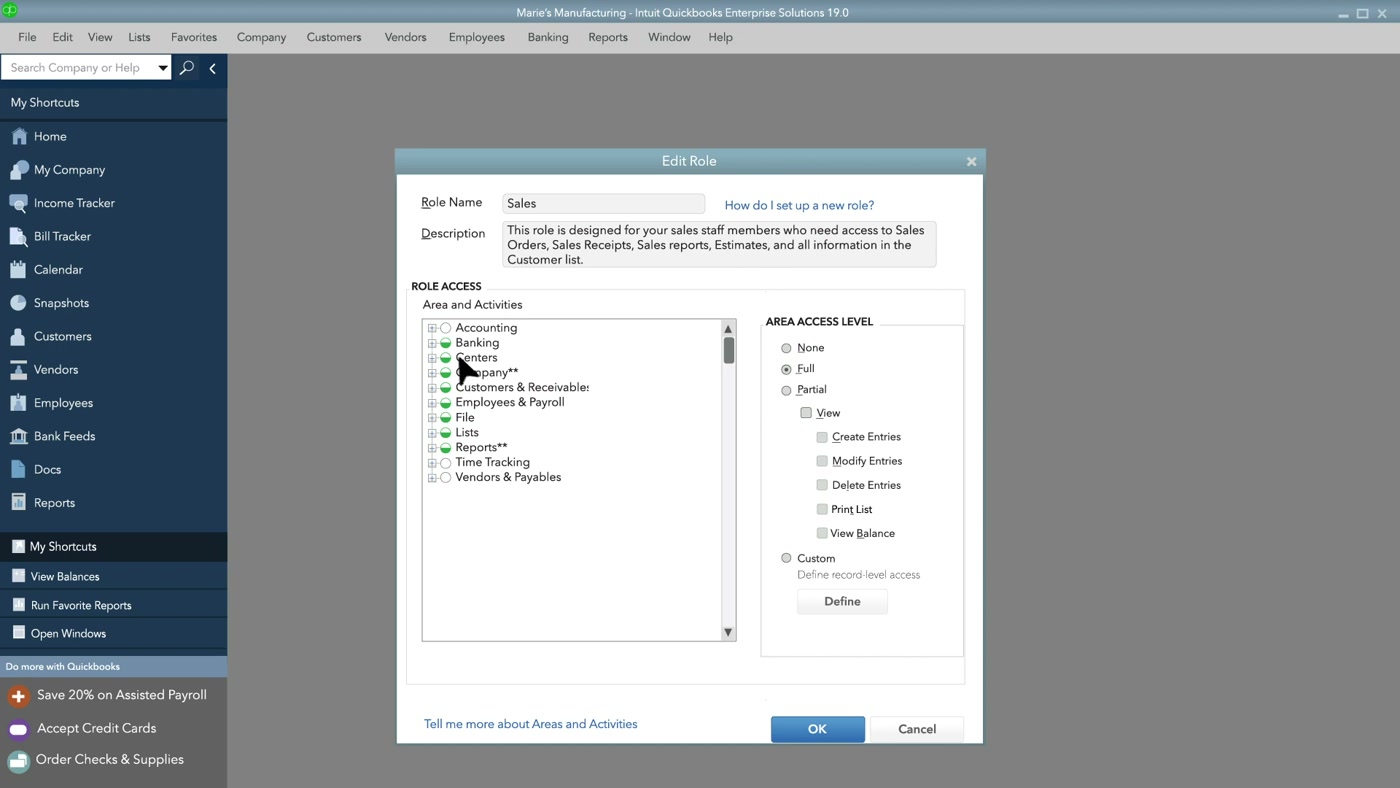Click the tree list scroll down arrow
Screen dimensions: 1400x788
click(x=728, y=632)
